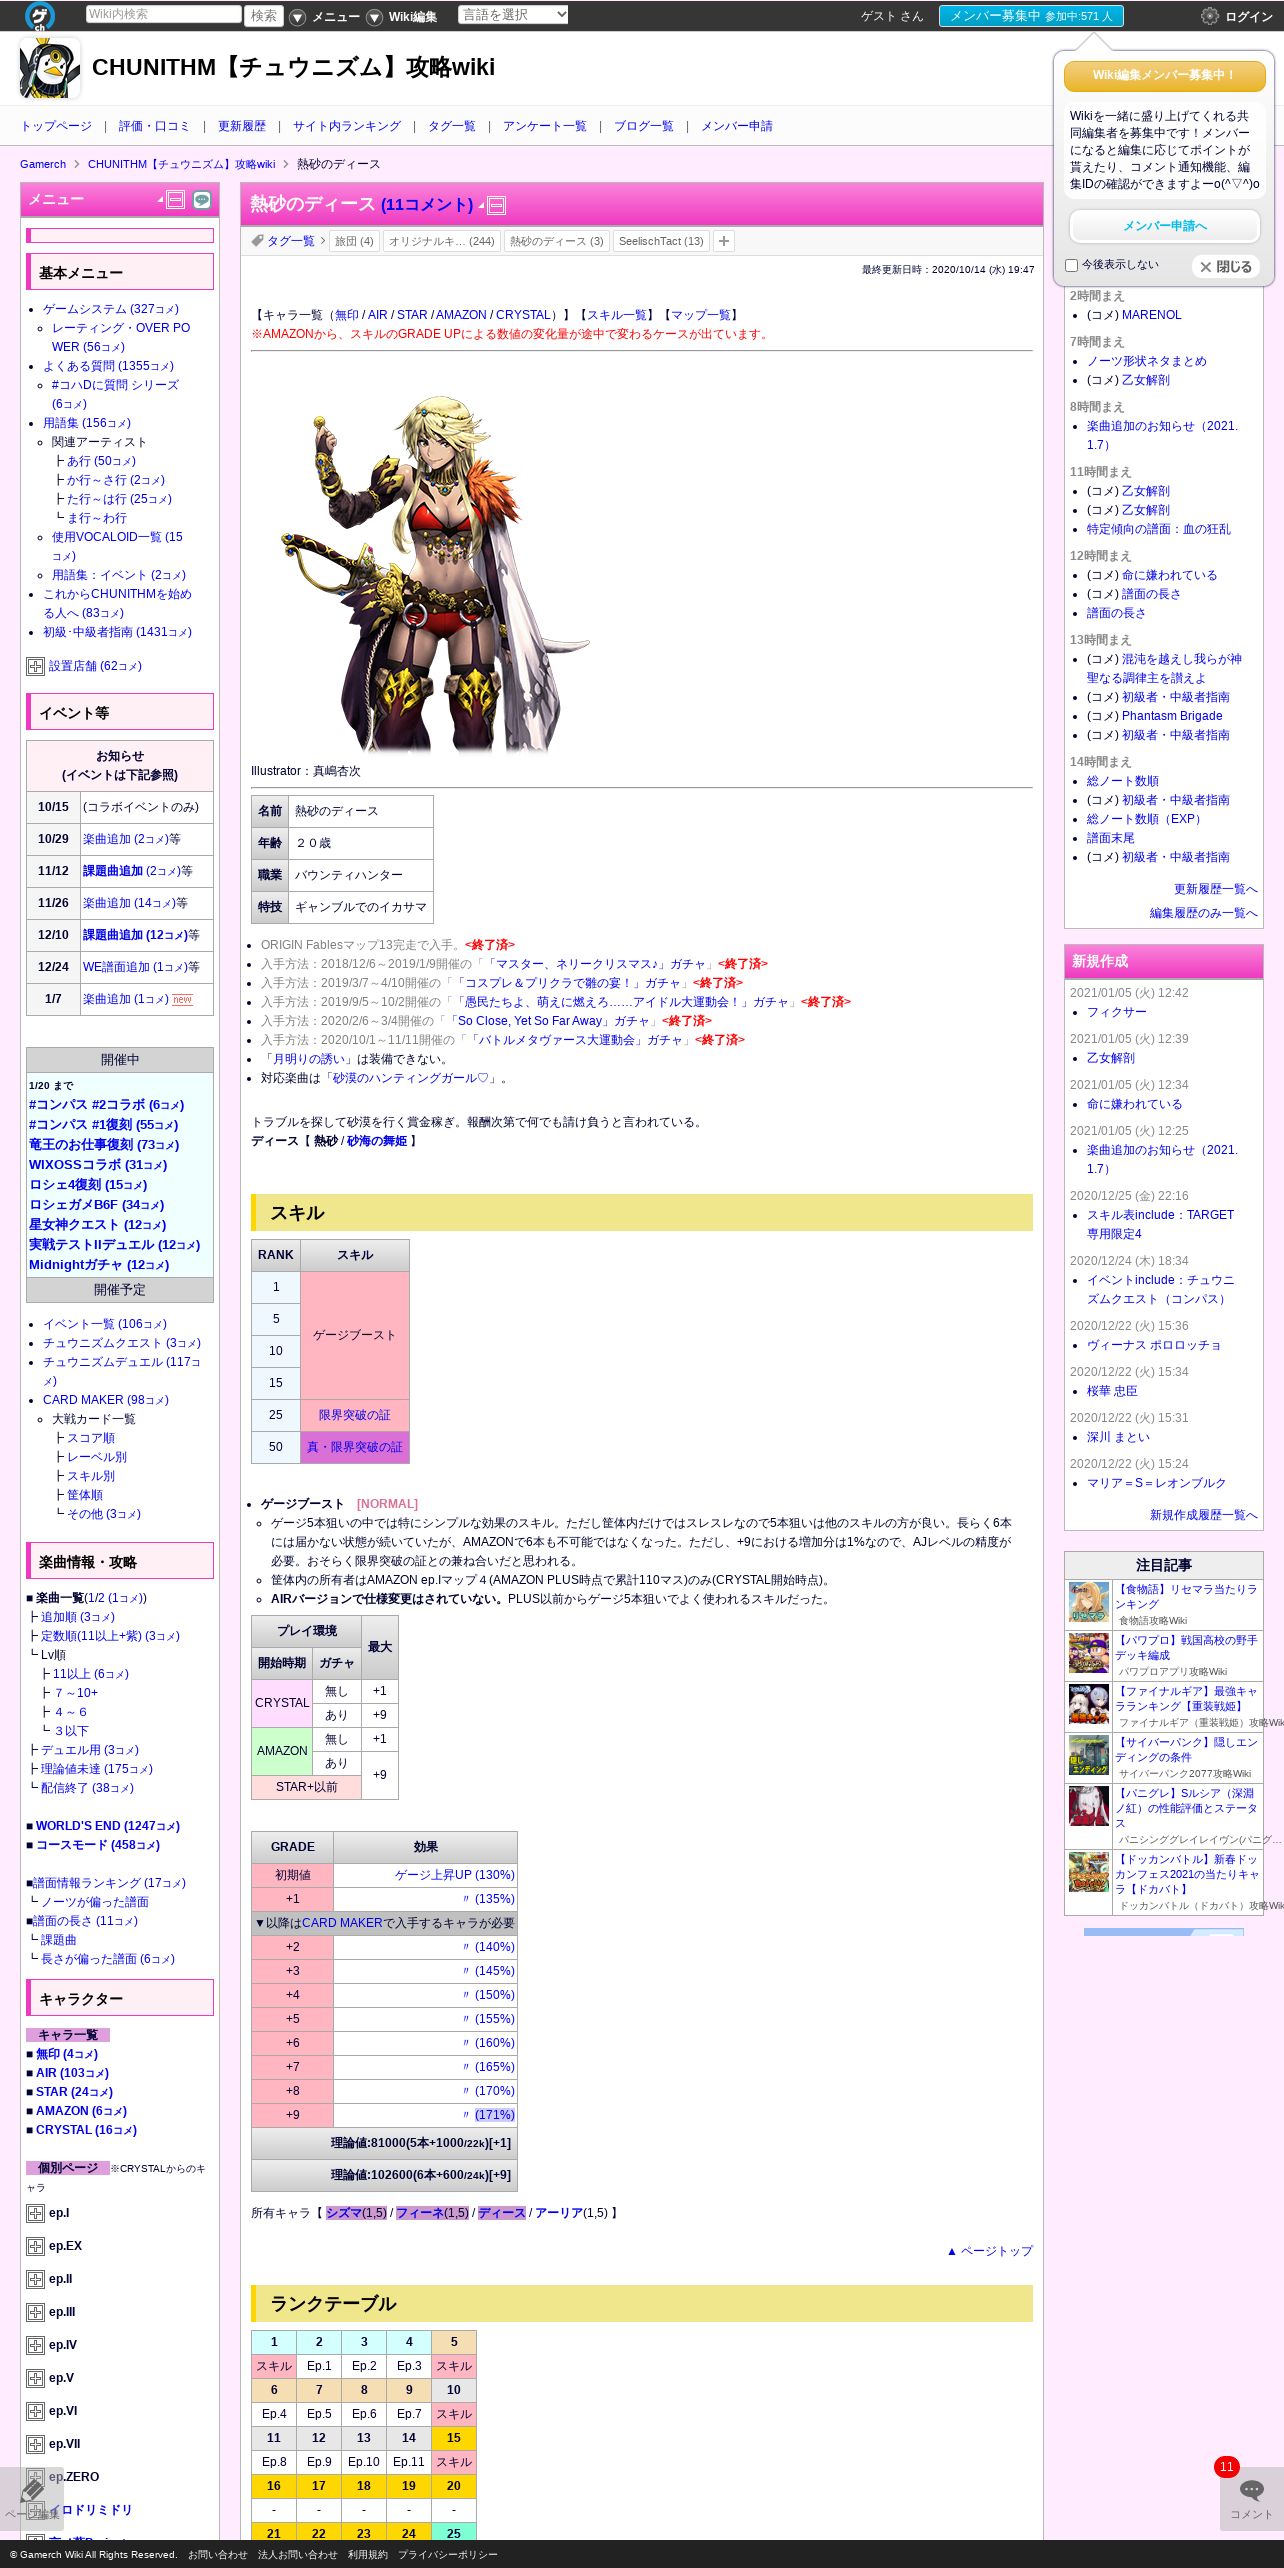Open 評価・口コミ navigation item
1284x2568 pixels.
pos(154,126)
